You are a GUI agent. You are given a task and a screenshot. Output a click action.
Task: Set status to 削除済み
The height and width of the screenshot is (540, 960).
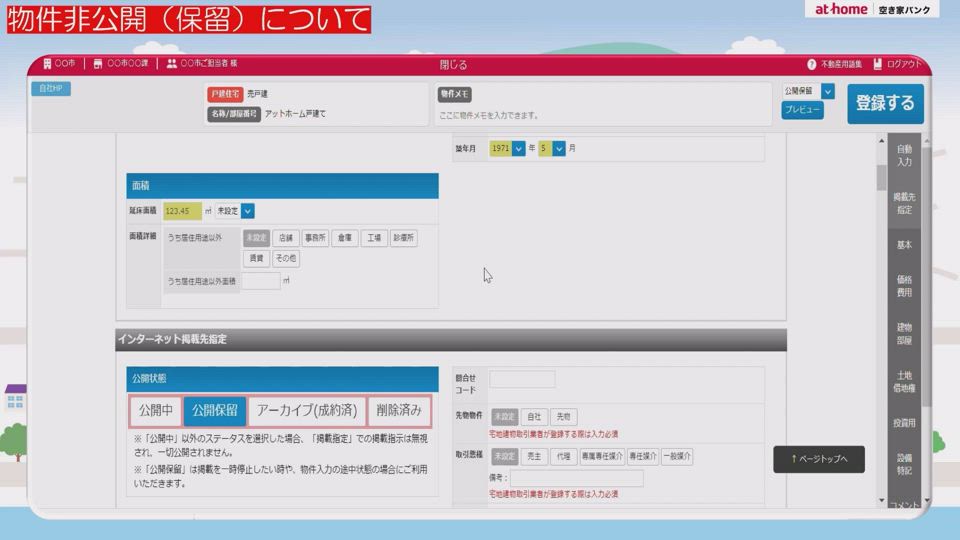(398, 411)
